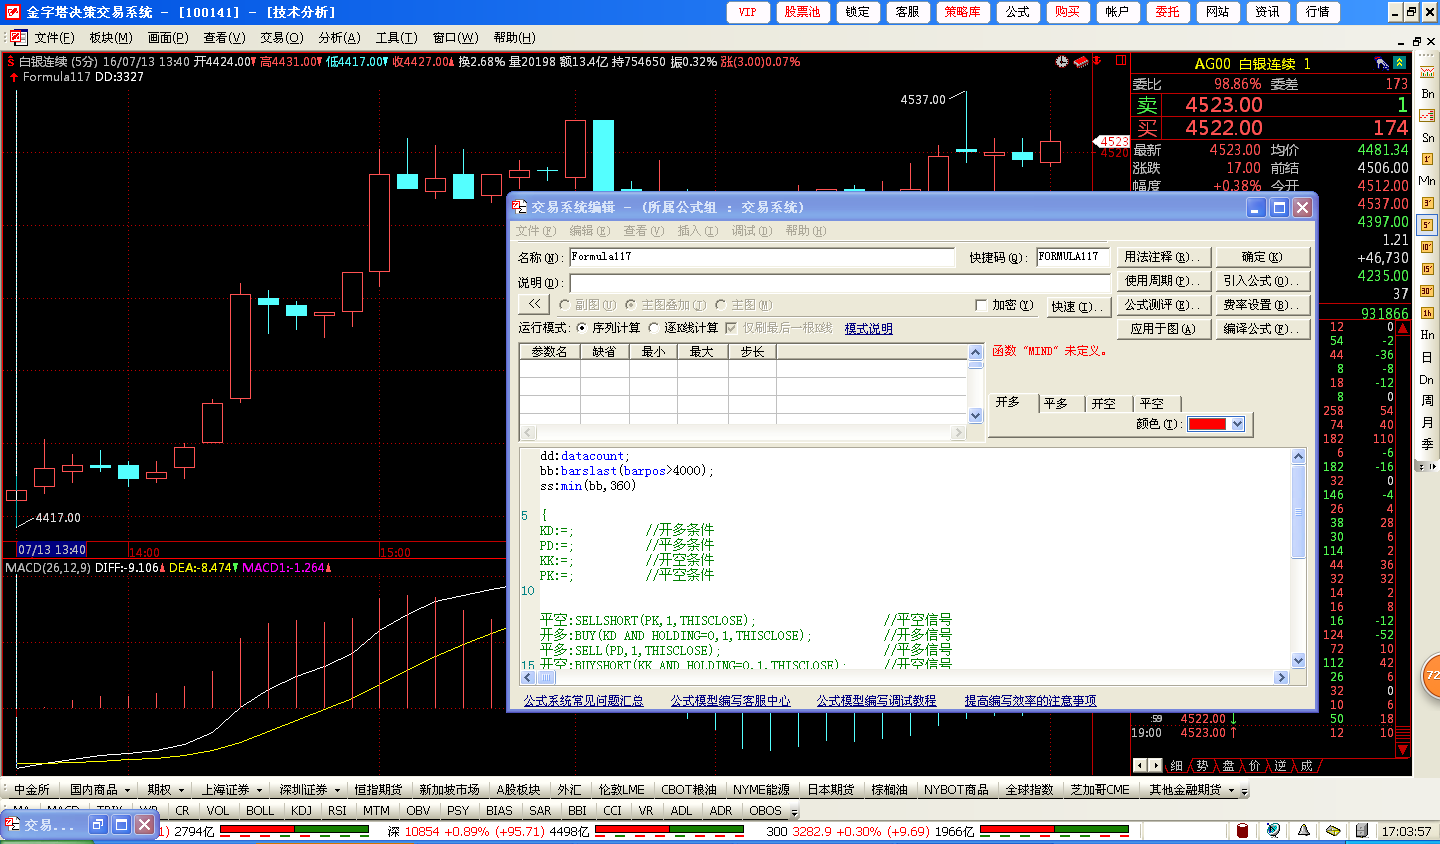1440x844 pixels.
Task: Click the 确定(K) button
Action: click(x=1262, y=257)
